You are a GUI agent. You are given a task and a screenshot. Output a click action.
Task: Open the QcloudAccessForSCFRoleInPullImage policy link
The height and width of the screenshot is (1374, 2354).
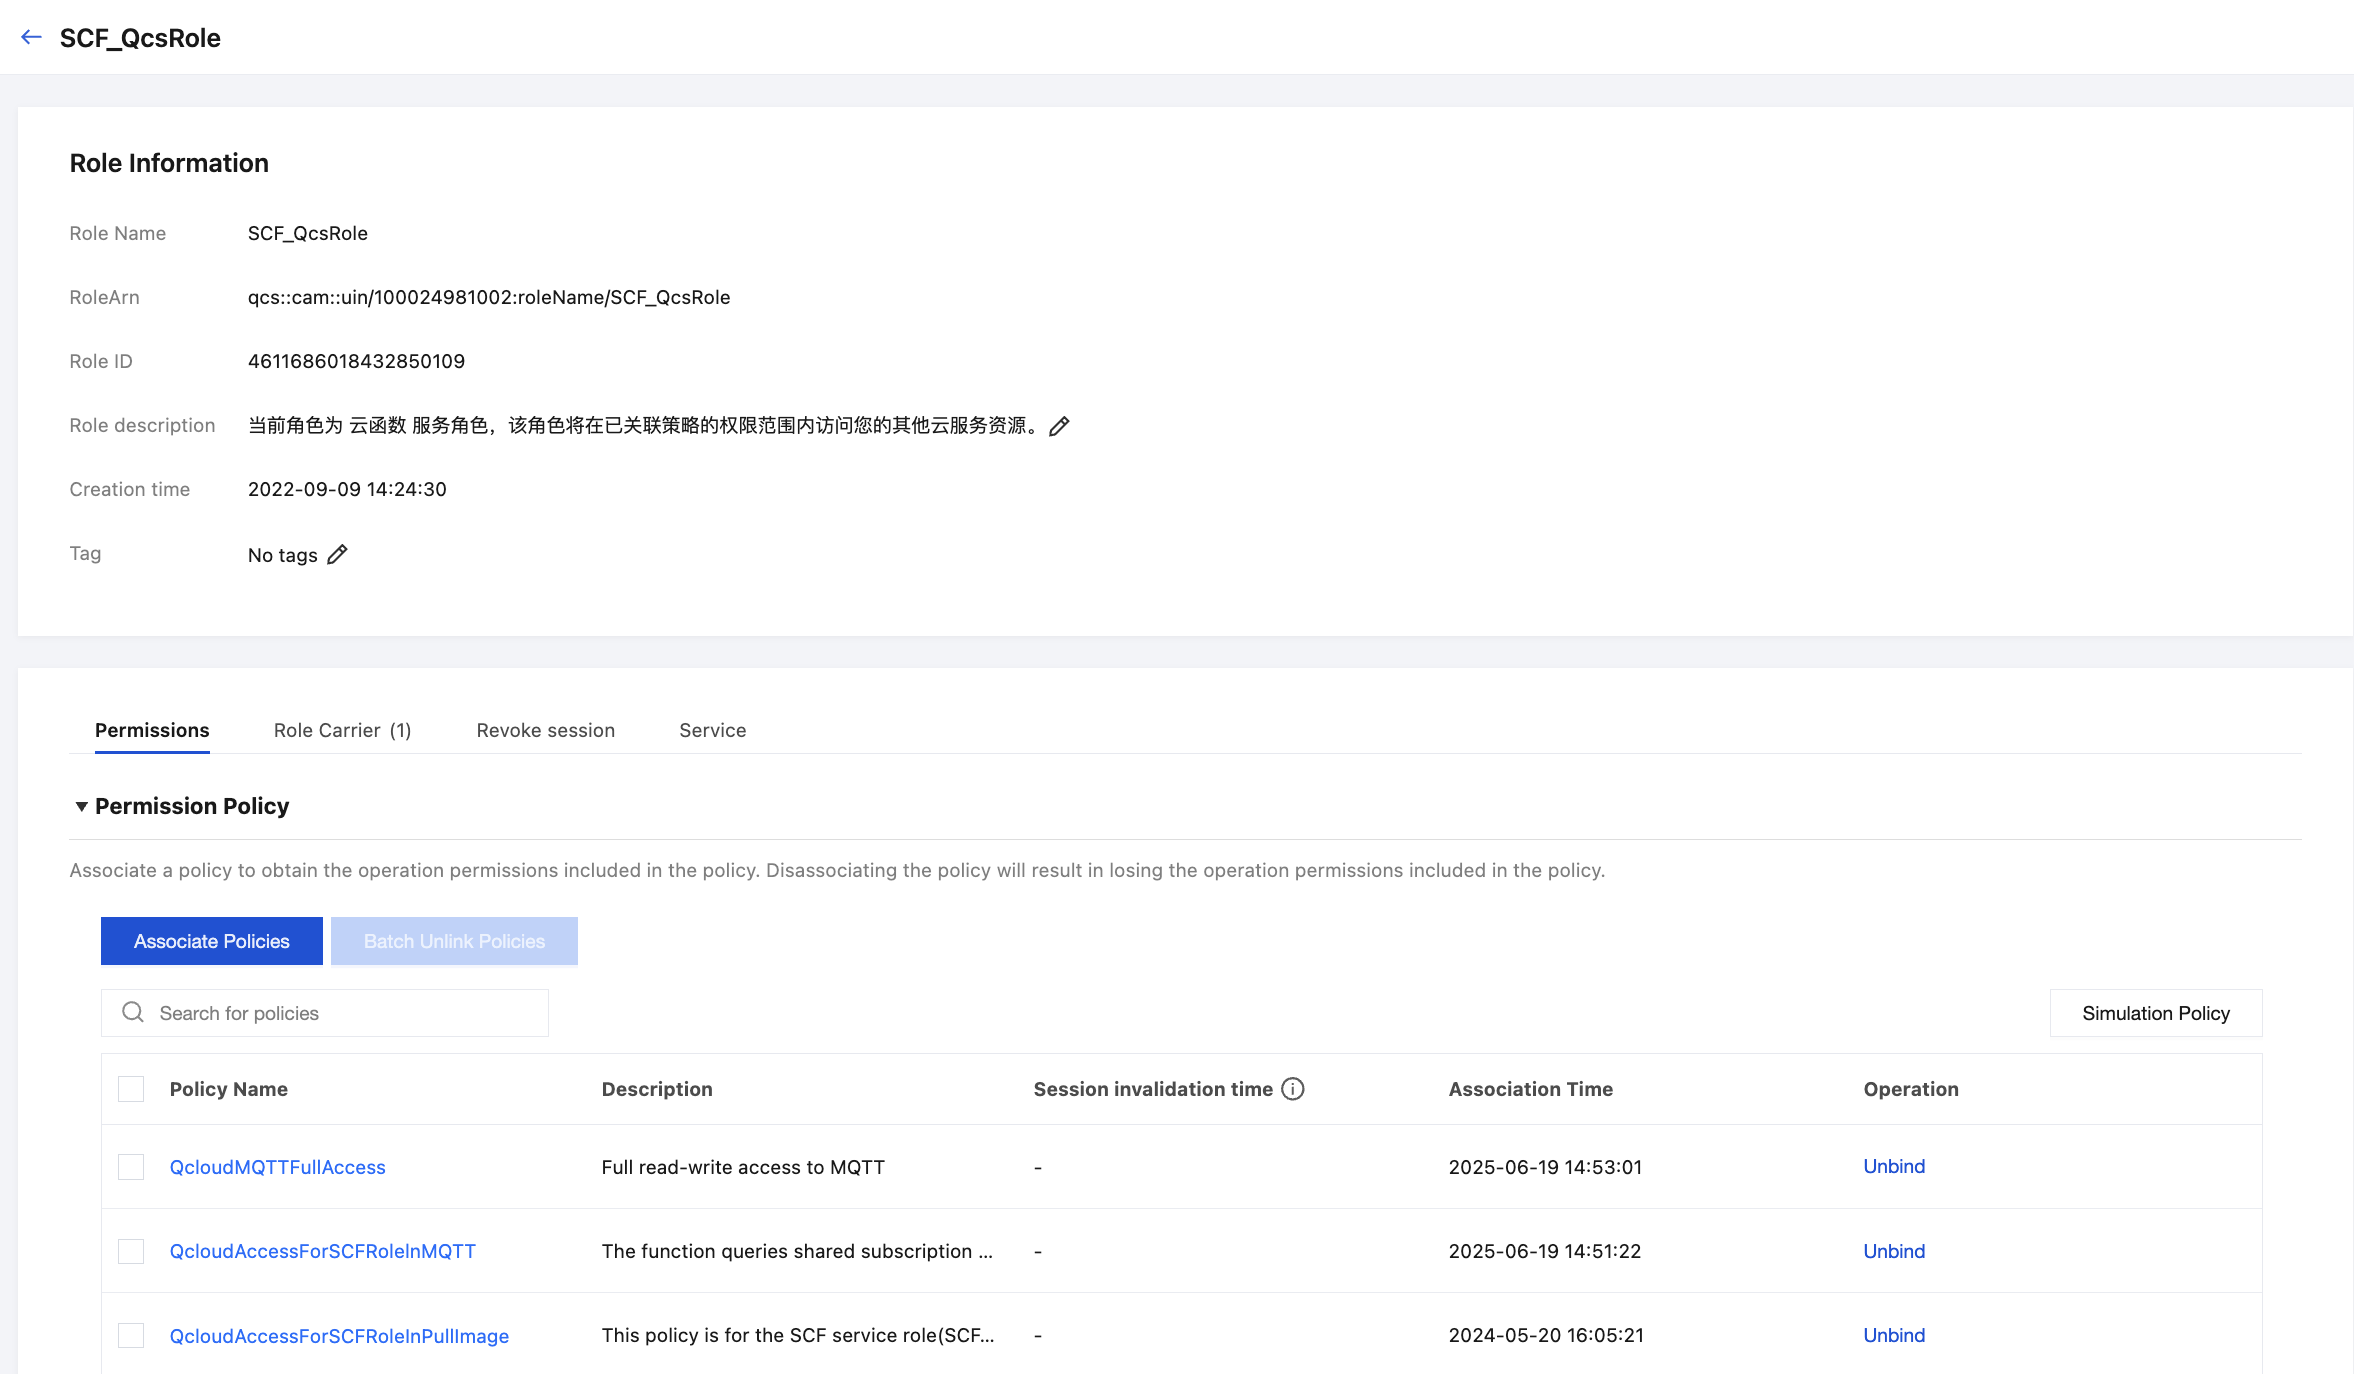(x=339, y=1336)
